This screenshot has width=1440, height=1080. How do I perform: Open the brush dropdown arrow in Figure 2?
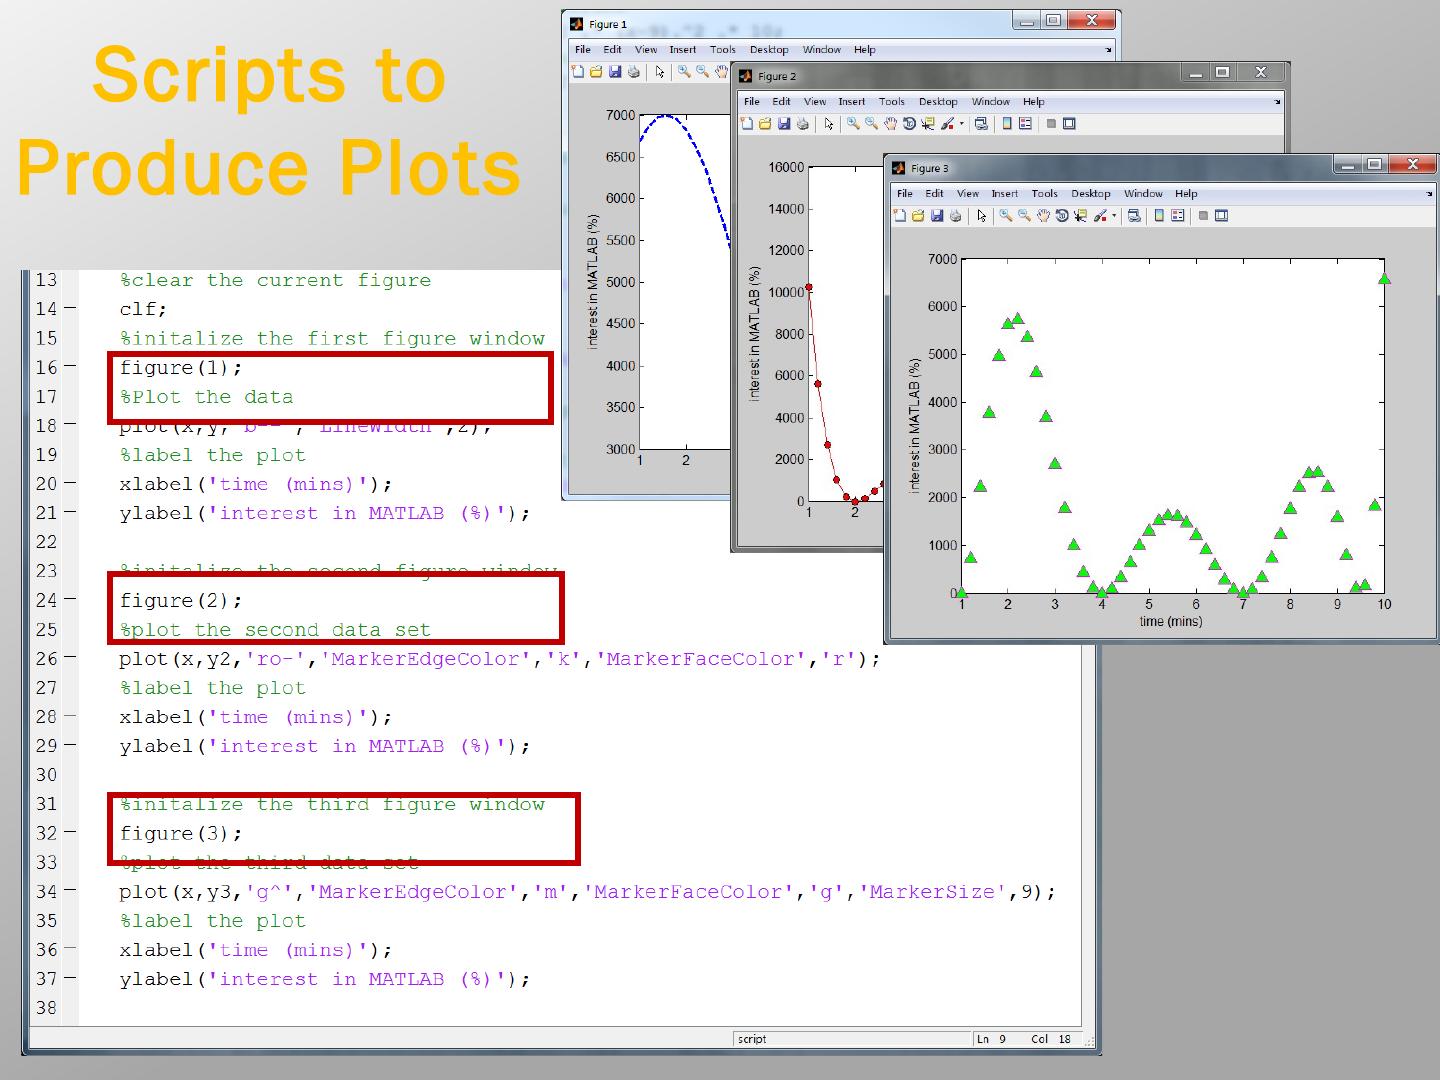point(962,124)
